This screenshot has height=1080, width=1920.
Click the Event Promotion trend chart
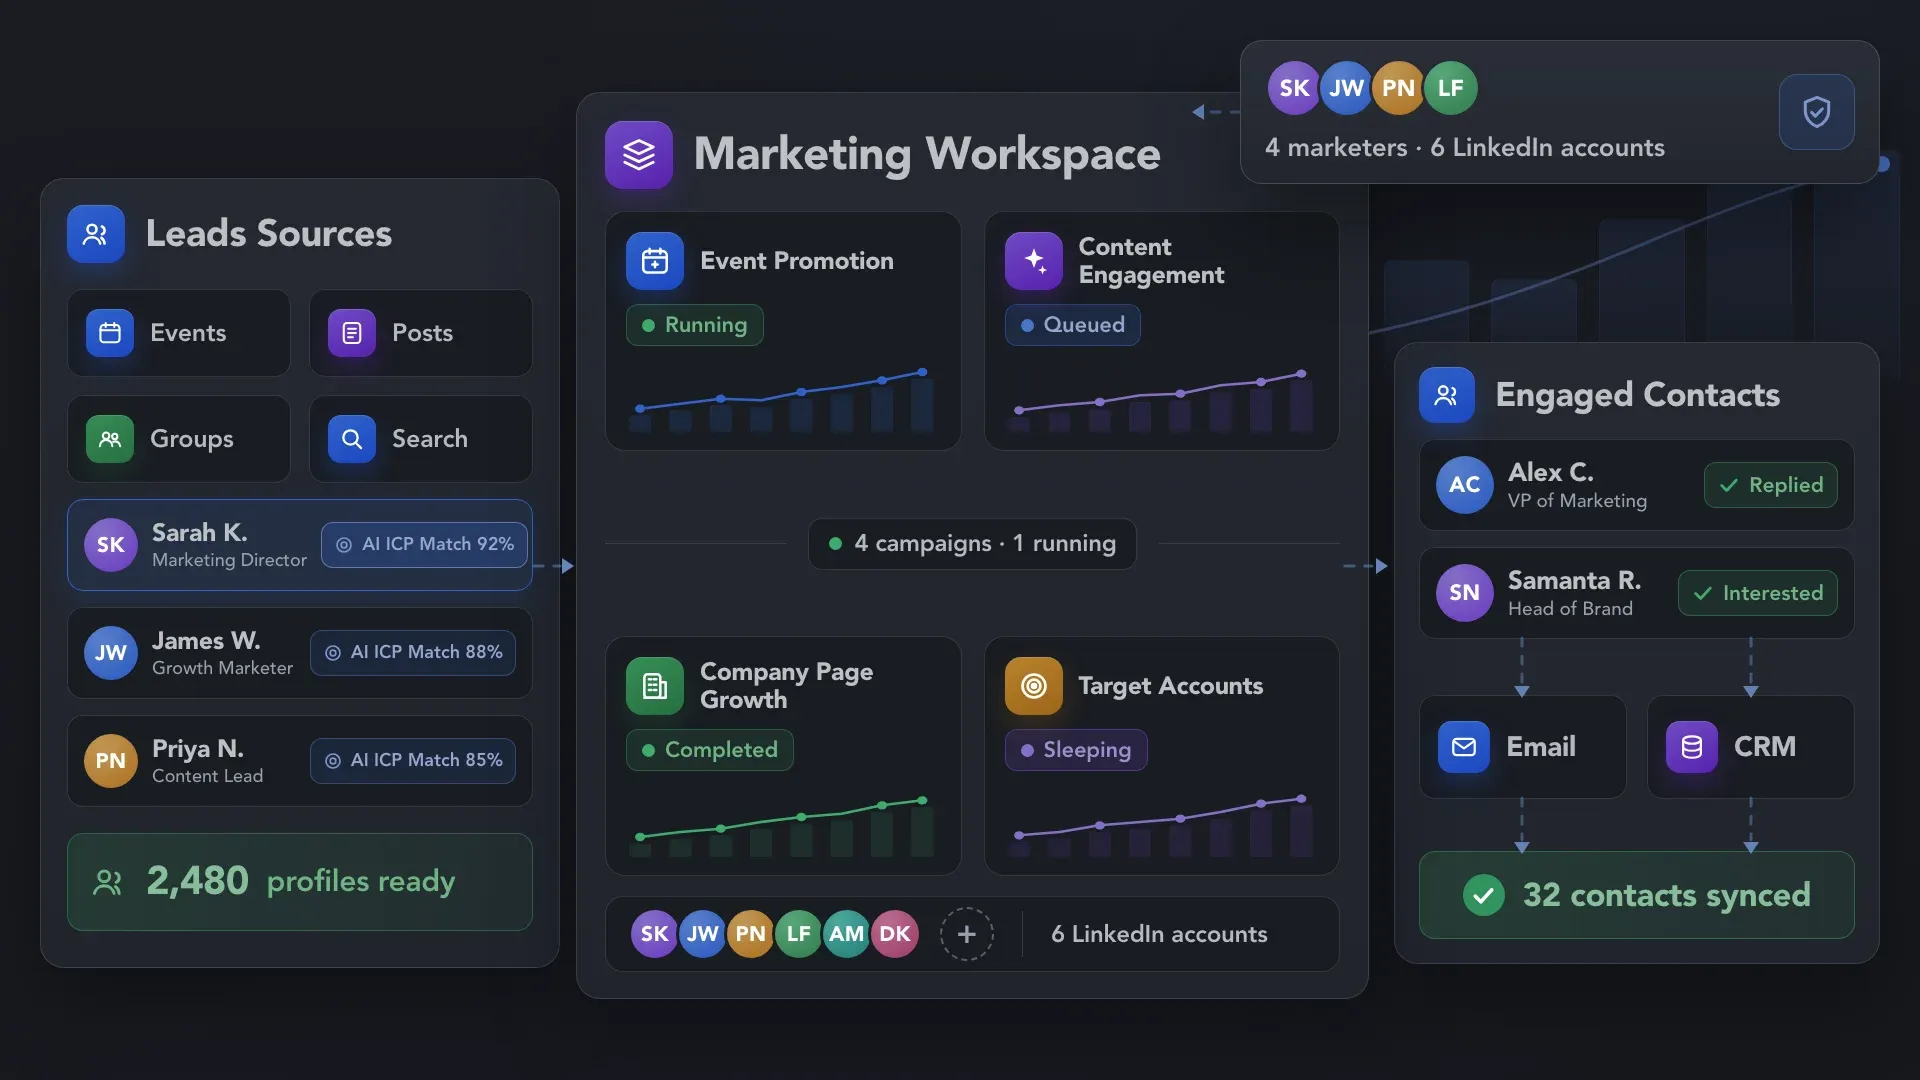click(782, 400)
